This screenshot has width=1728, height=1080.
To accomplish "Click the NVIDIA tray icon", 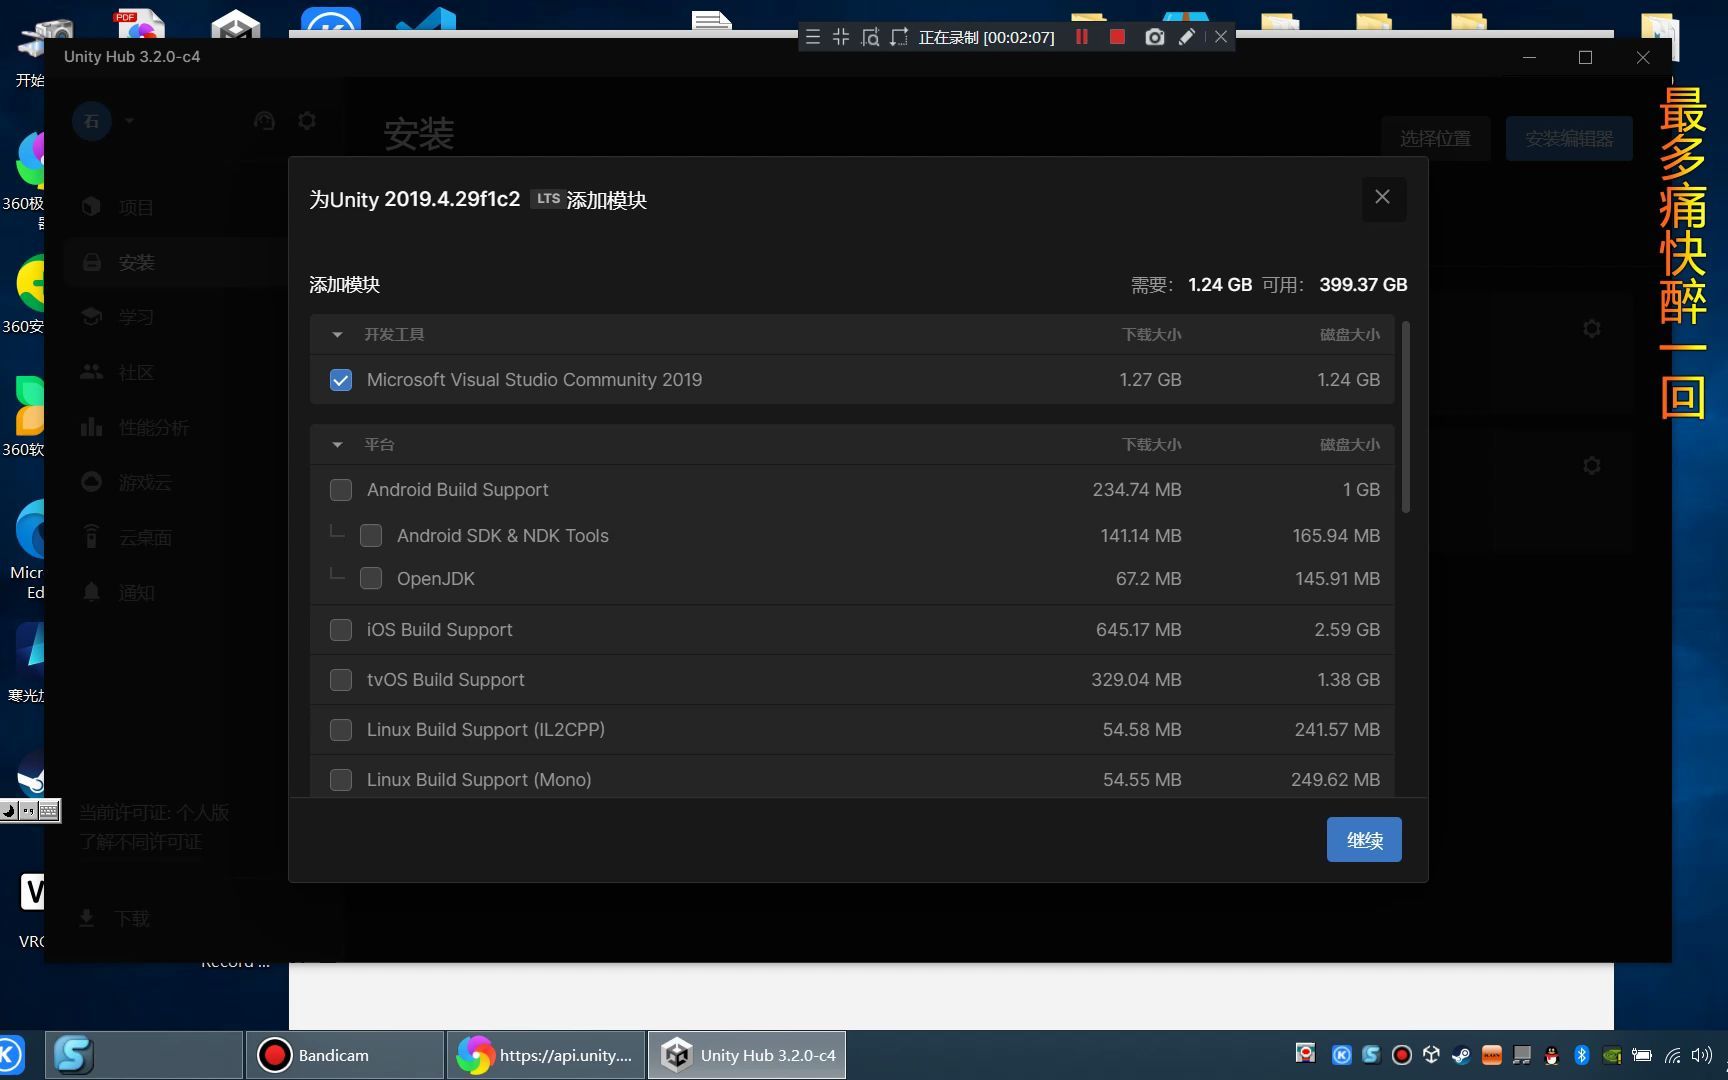I will 1611,1055.
